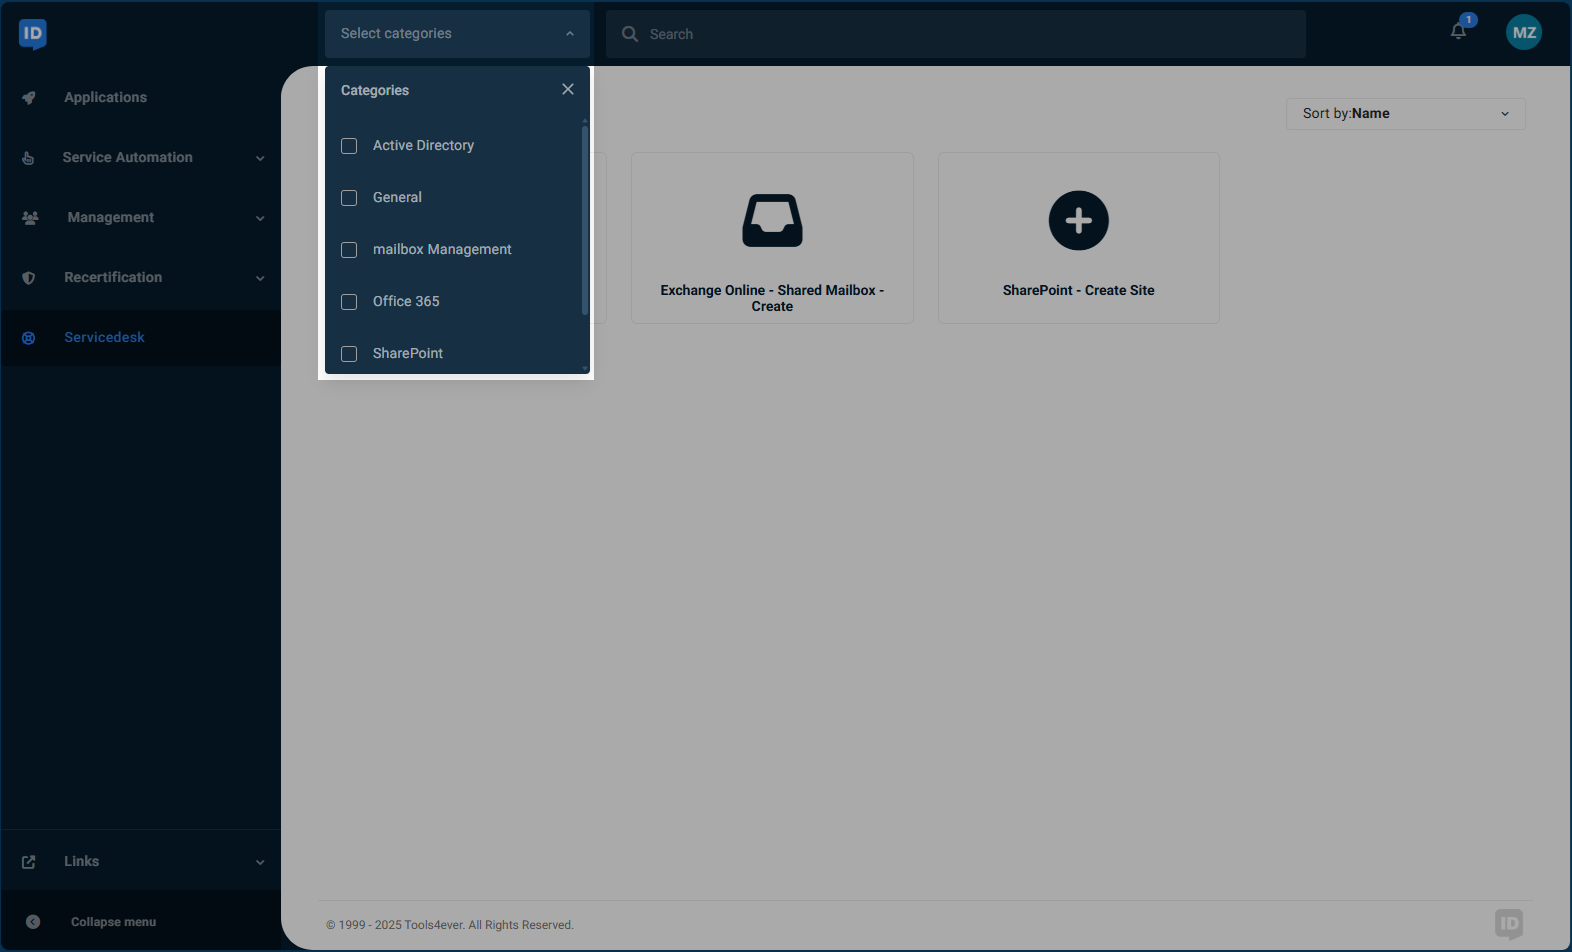Collapse the Select categories dropdown

[x=457, y=34]
